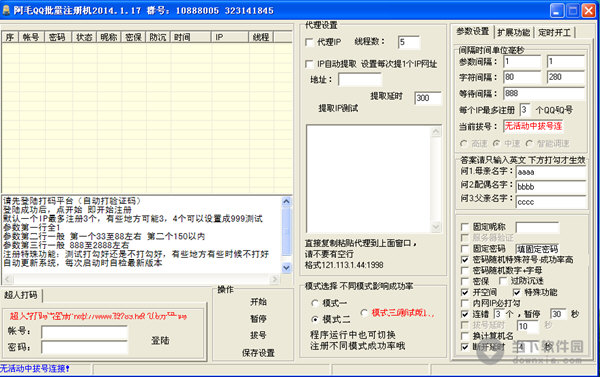
Task: Select the 模式一 radio button
Action: (x=315, y=303)
